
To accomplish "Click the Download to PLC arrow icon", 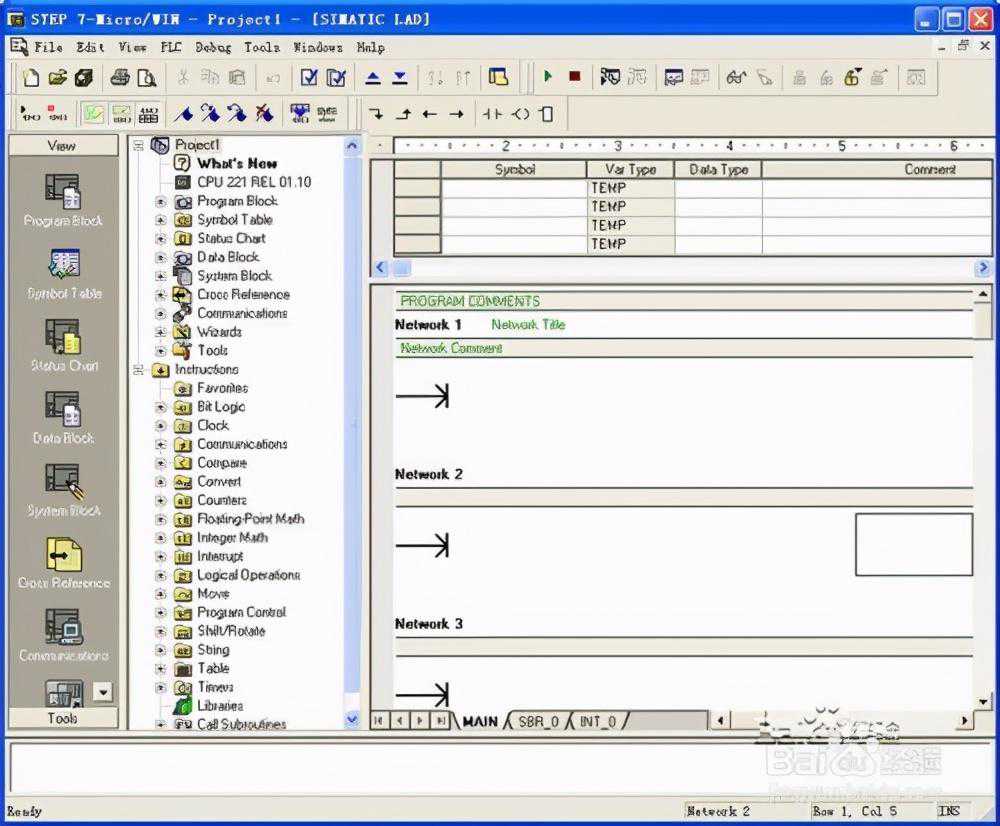I will click(x=400, y=77).
